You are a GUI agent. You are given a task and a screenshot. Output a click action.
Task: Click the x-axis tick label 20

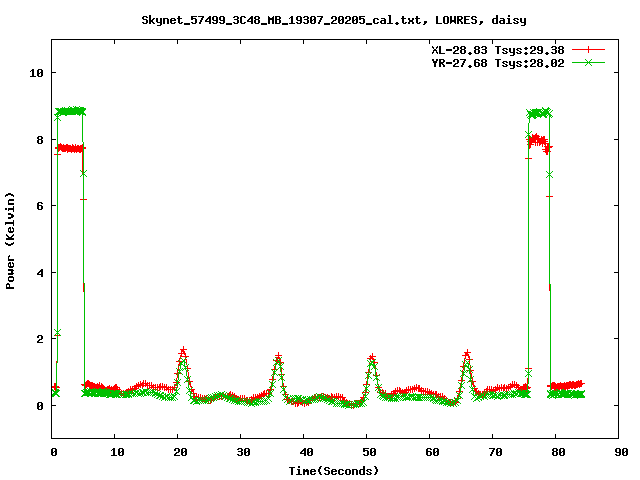(x=178, y=452)
